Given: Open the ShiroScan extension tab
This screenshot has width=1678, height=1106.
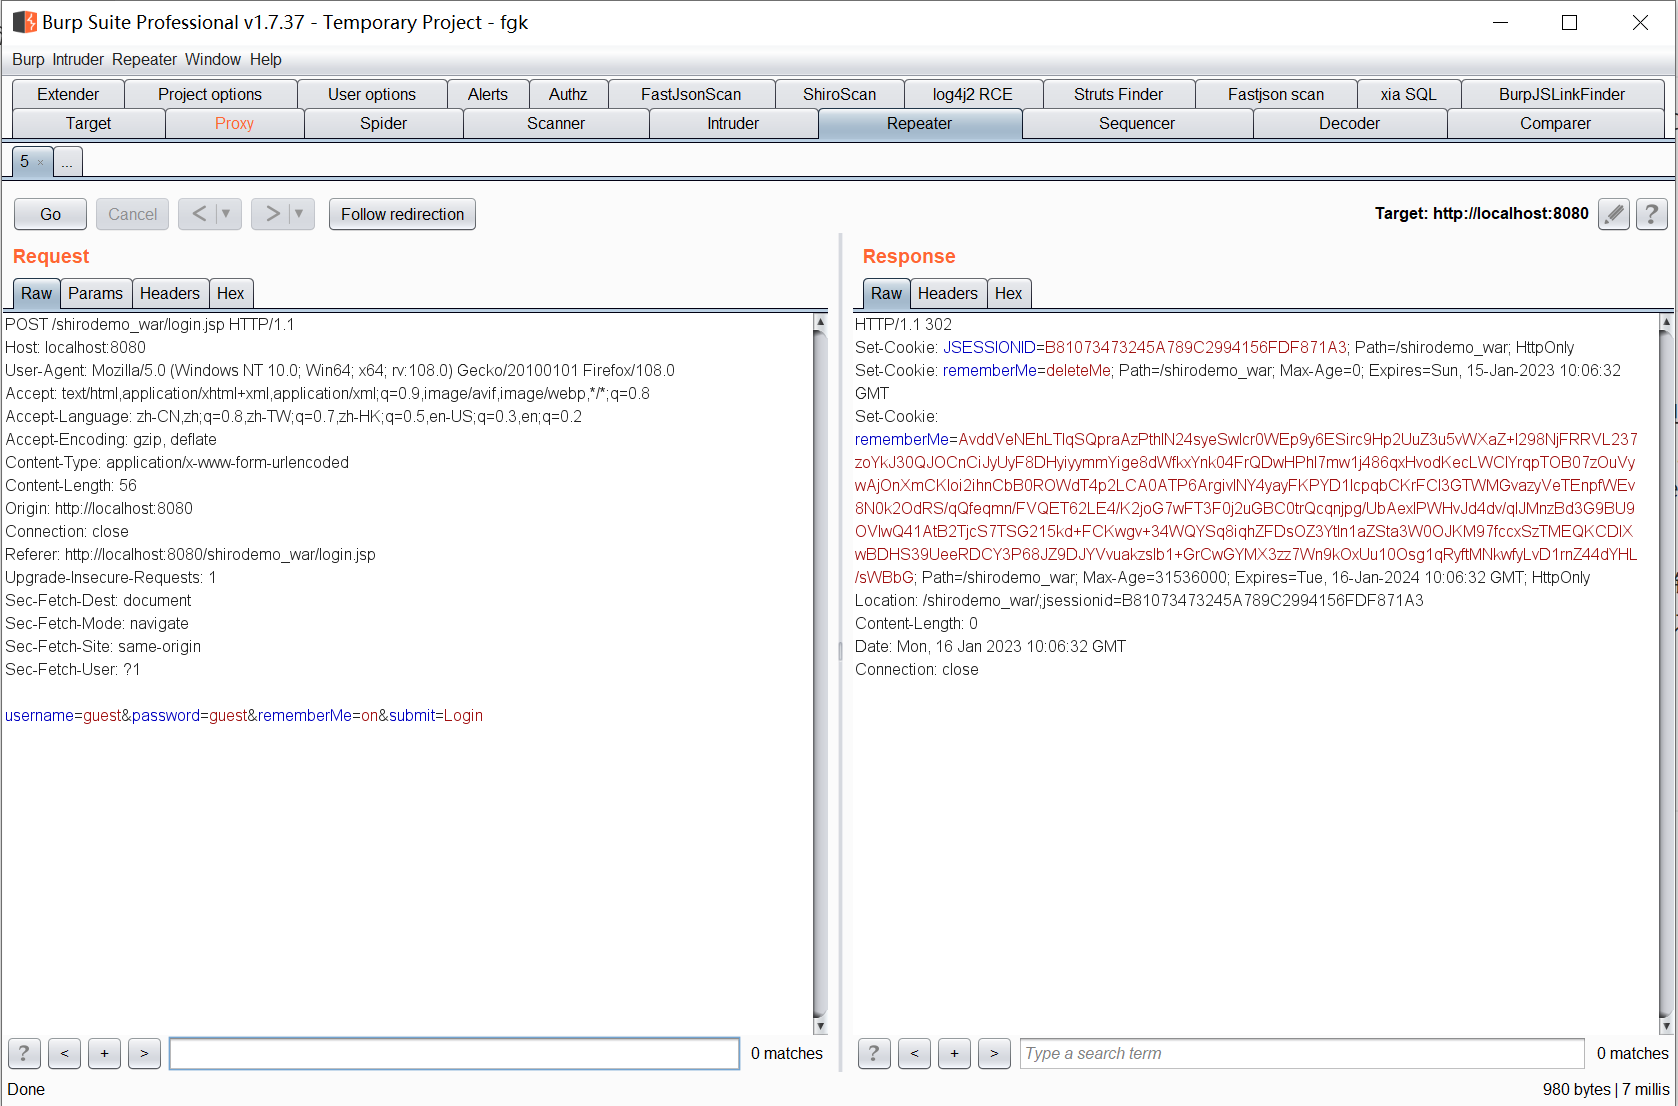Looking at the screenshot, I should (x=839, y=94).
